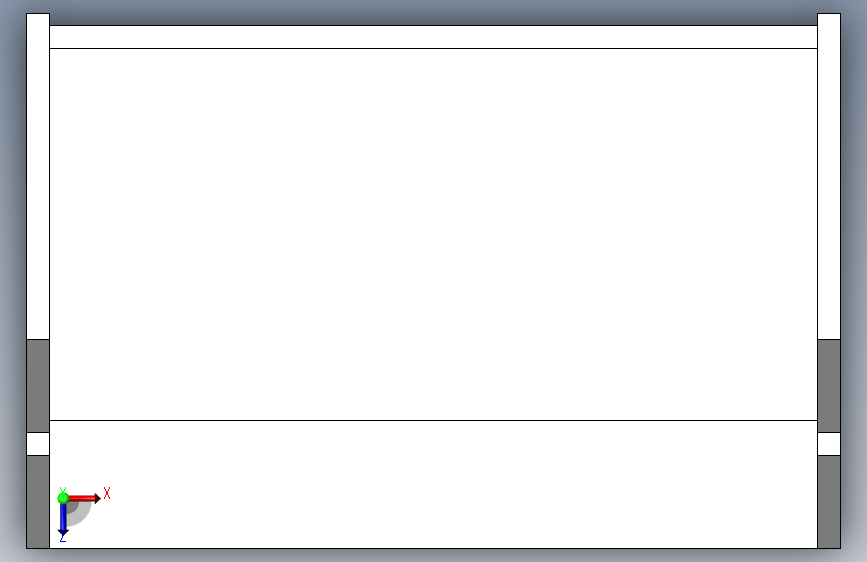The width and height of the screenshot is (867, 562).
Task: Click the triad's gray quarter-circle plane
Action: point(79,512)
